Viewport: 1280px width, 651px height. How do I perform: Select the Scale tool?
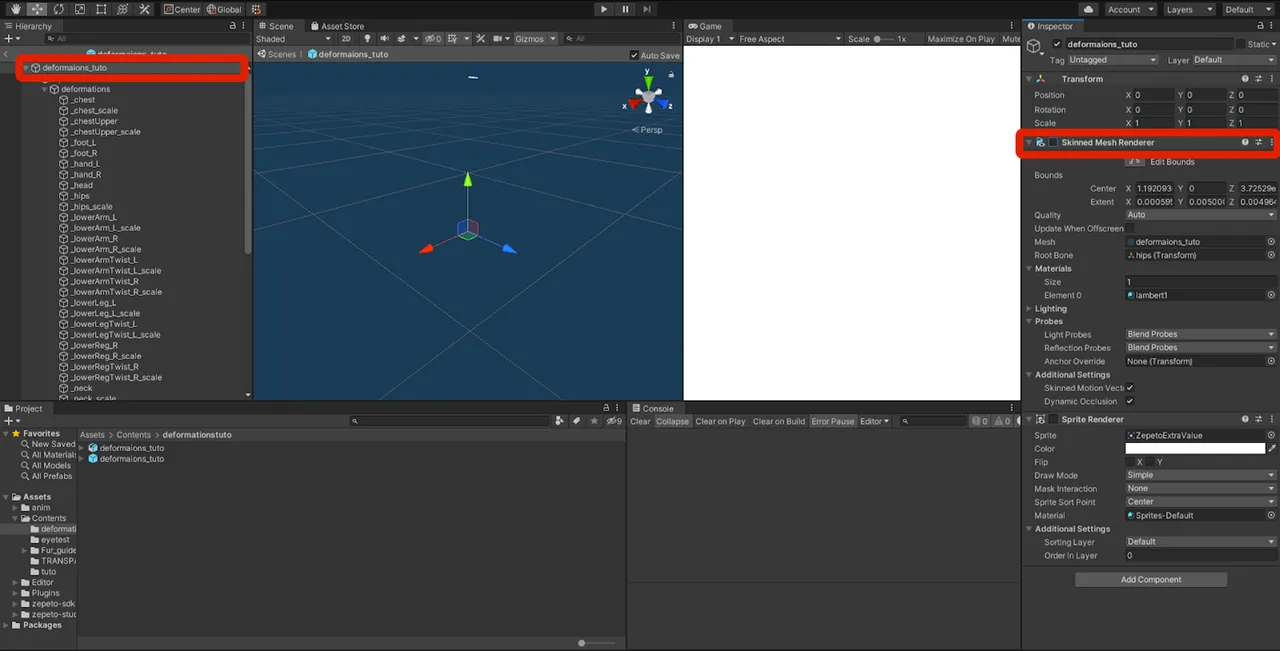(78, 8)
